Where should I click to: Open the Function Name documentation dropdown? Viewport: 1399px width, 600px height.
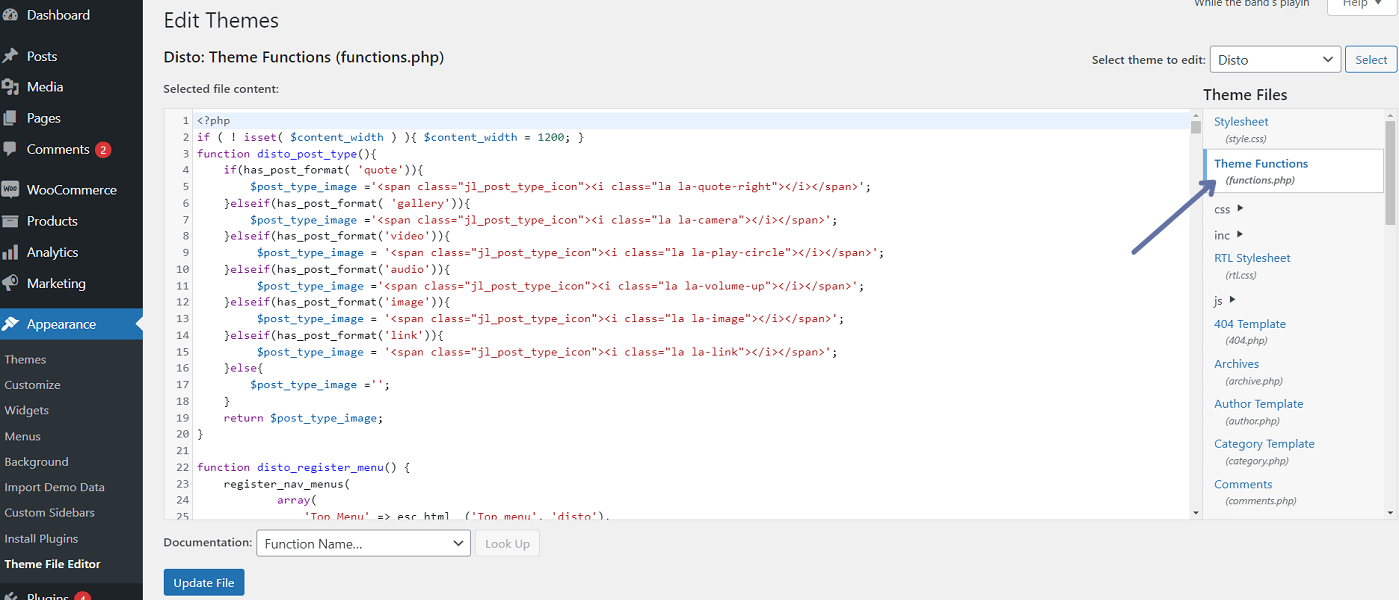[x=363, y=543]
